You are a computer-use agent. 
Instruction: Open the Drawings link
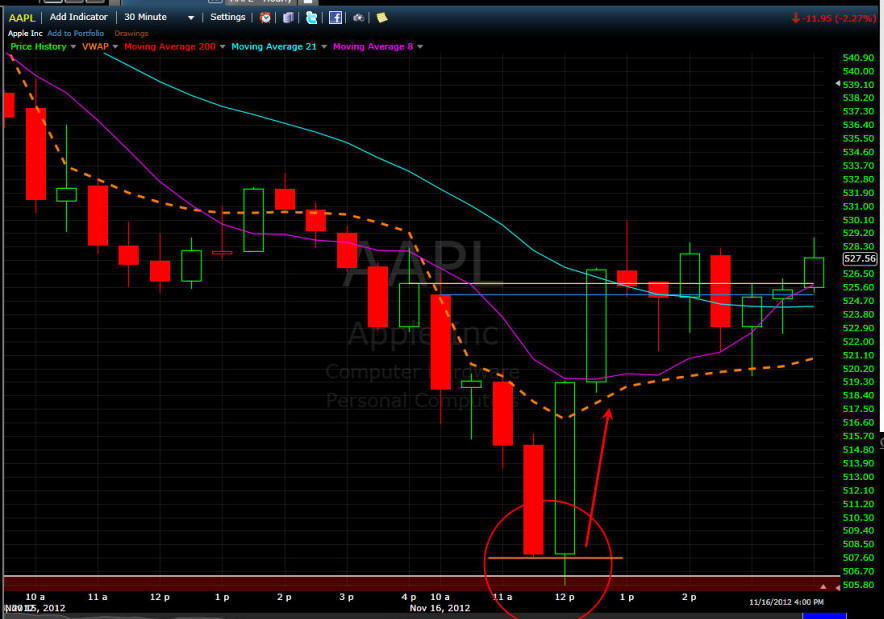[x=131, y=33]
